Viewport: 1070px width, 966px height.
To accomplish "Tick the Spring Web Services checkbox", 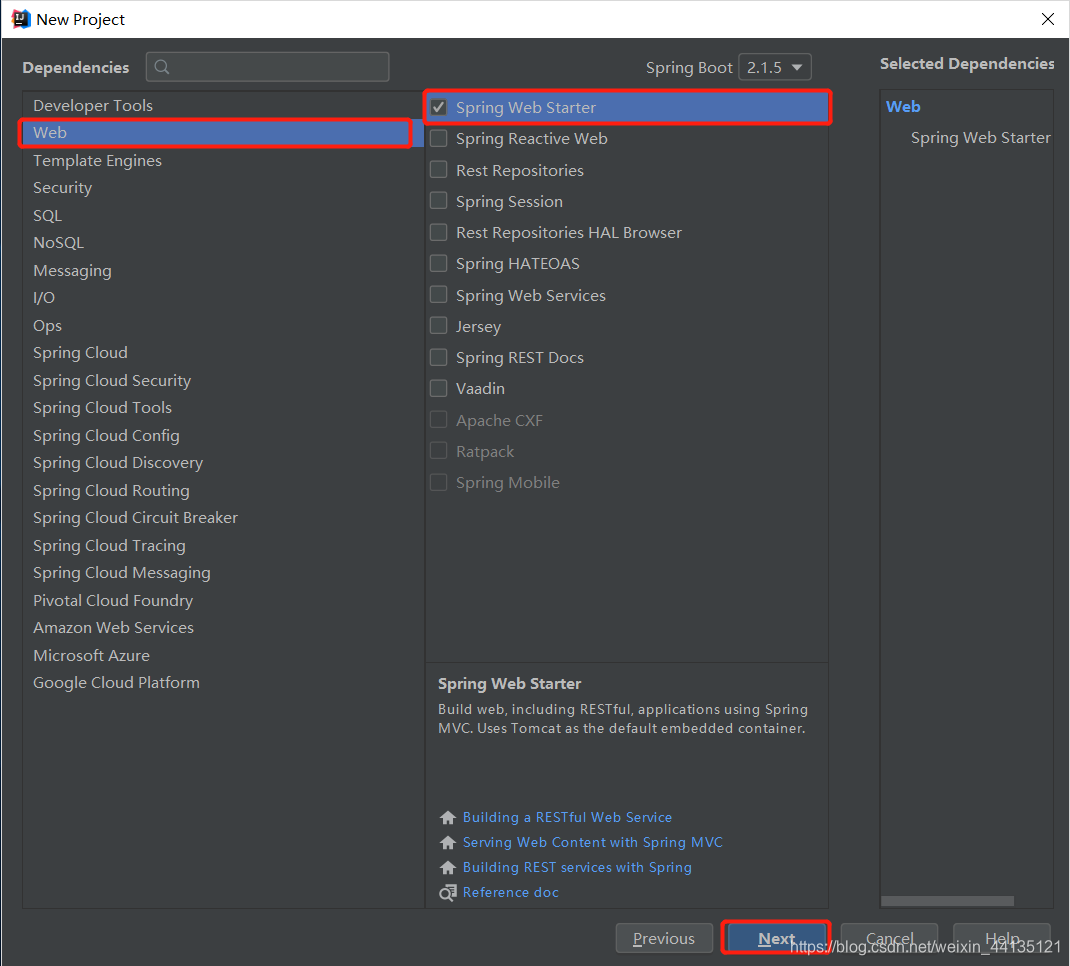I will 439,295.
